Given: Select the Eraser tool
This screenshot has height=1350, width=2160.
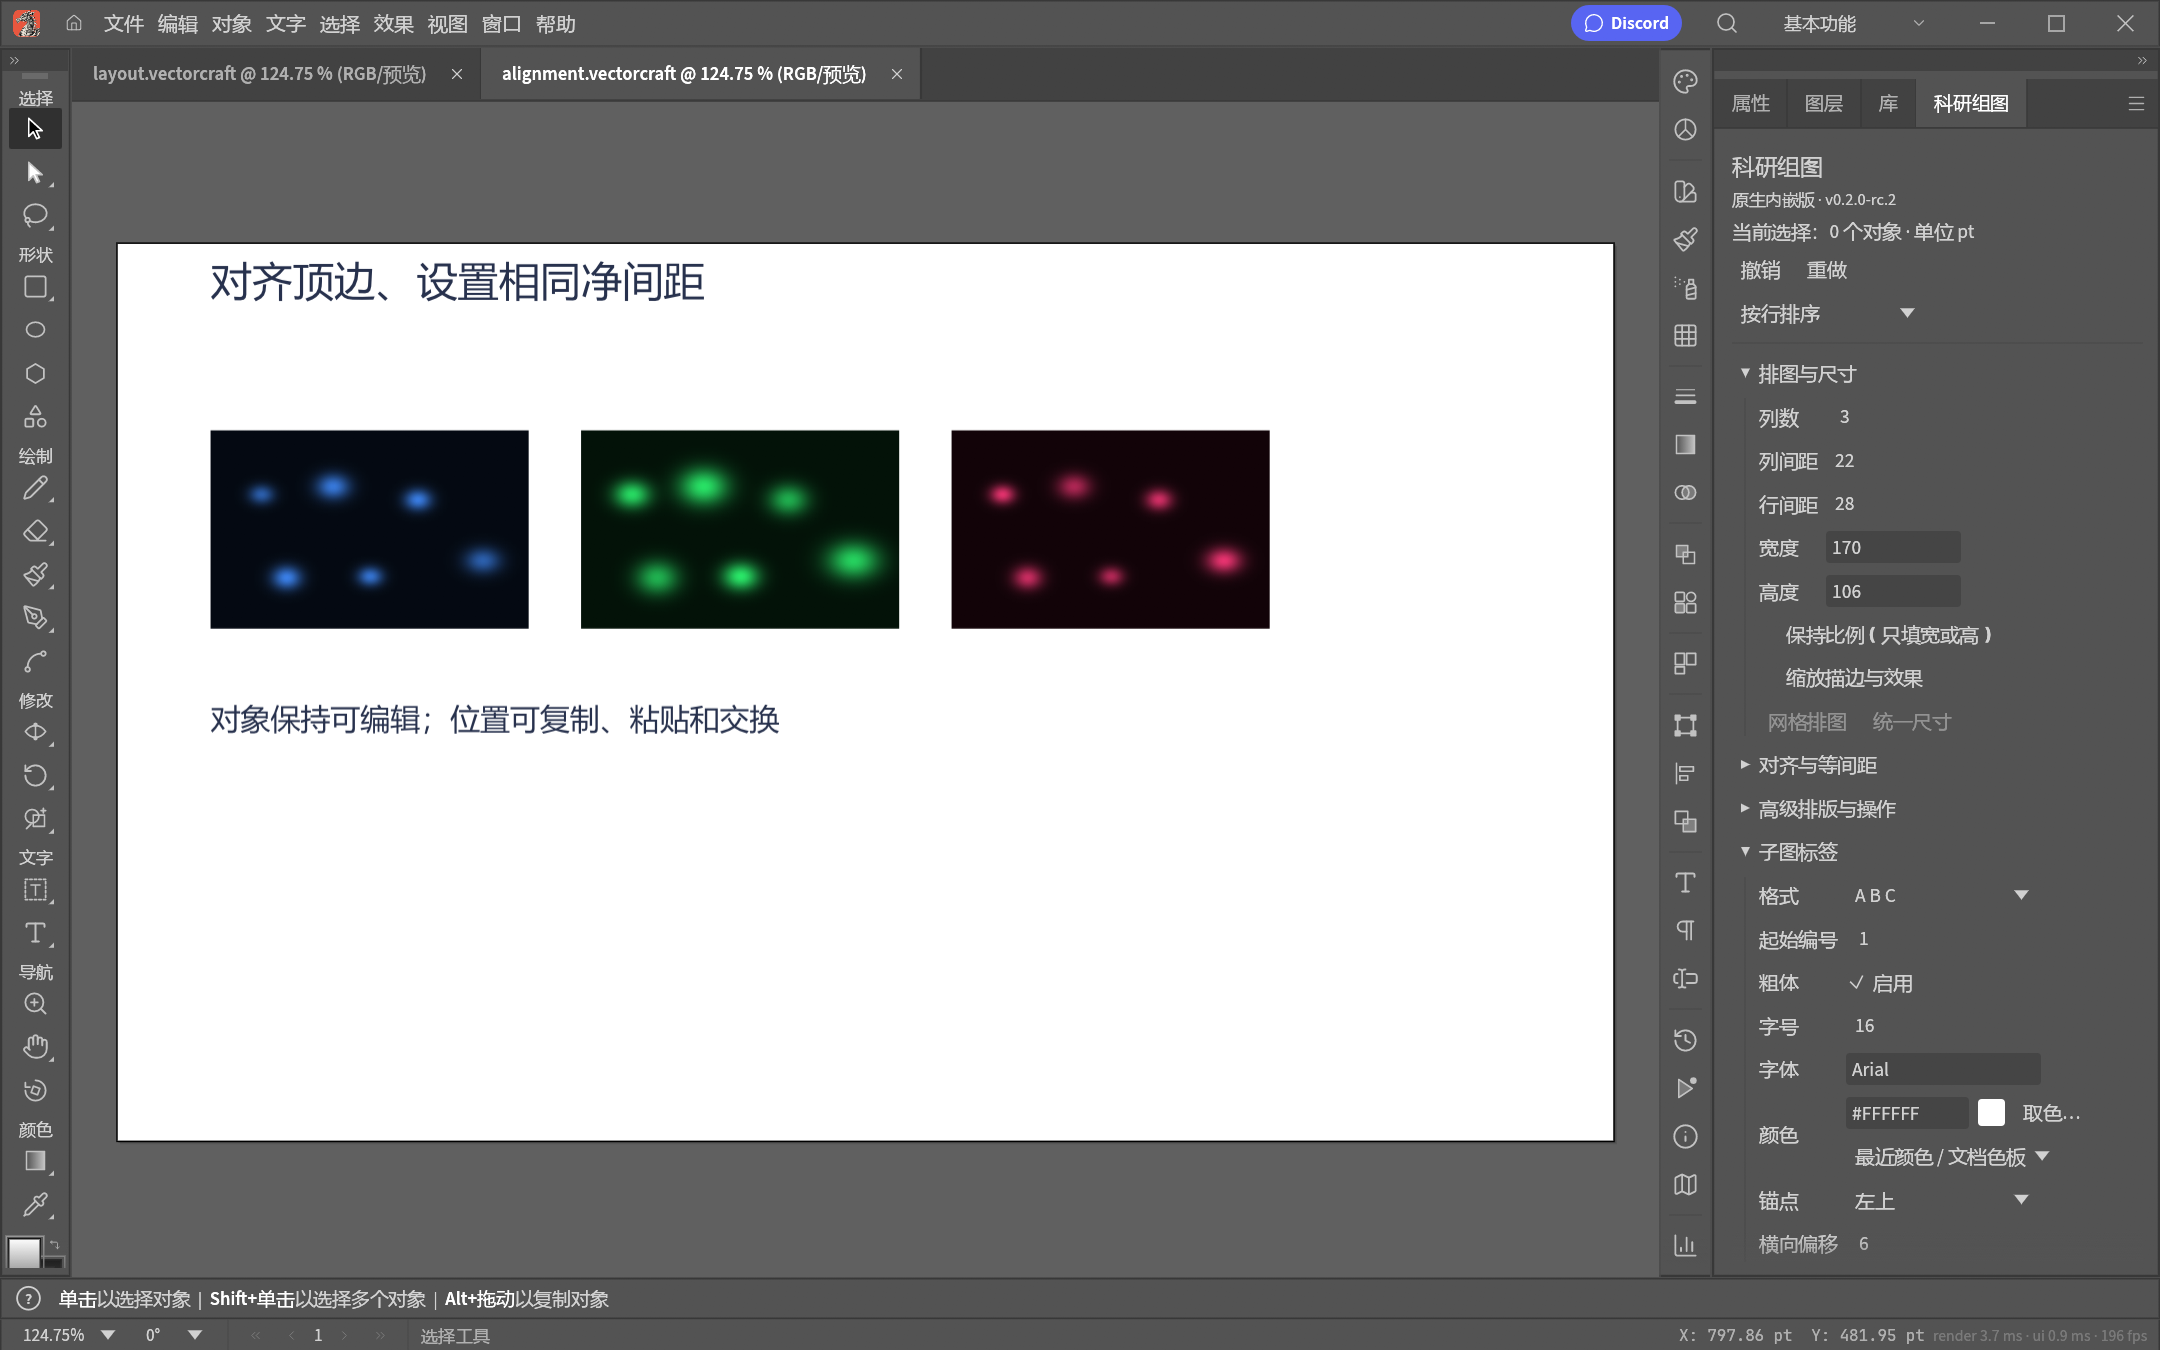Looking at the screenshot, I should [35, 532].
